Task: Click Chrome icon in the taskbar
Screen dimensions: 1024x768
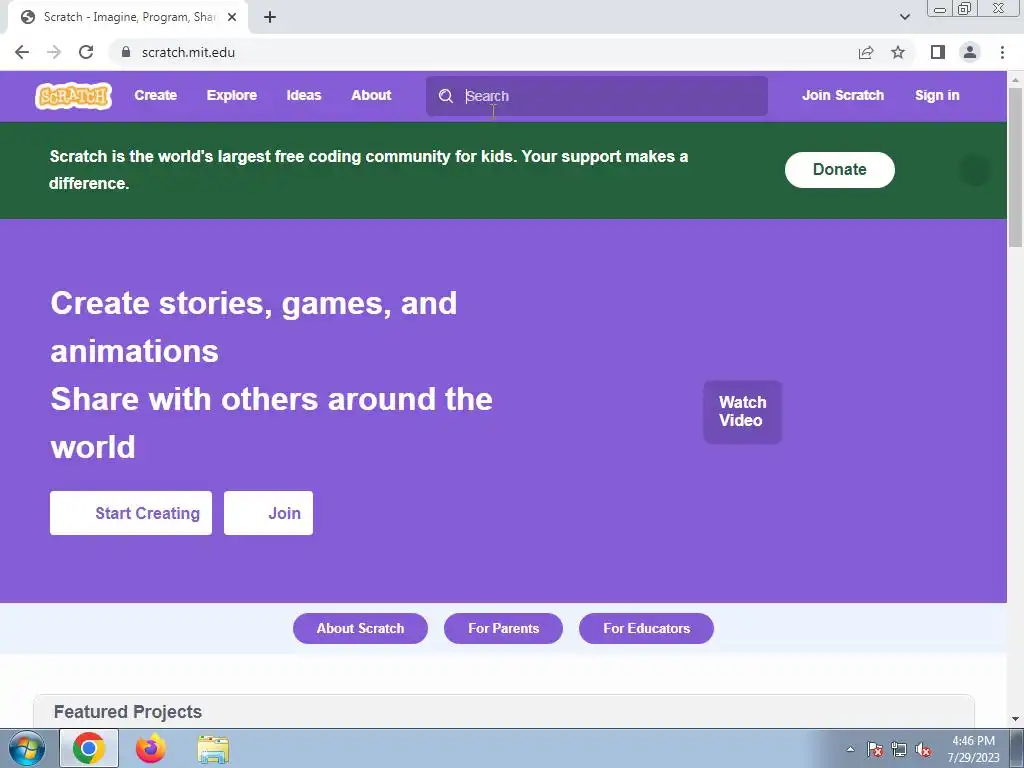Action: point(89,748)
